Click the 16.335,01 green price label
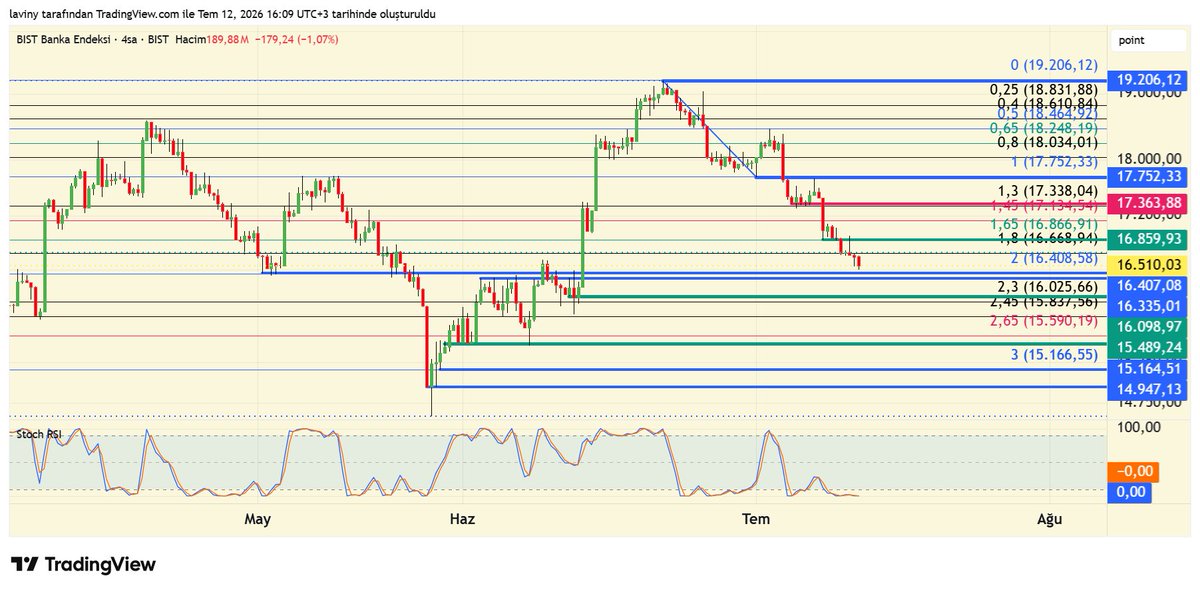Image resolution: width=1200 pixels, height=592 pixels. pos(1149,306)
